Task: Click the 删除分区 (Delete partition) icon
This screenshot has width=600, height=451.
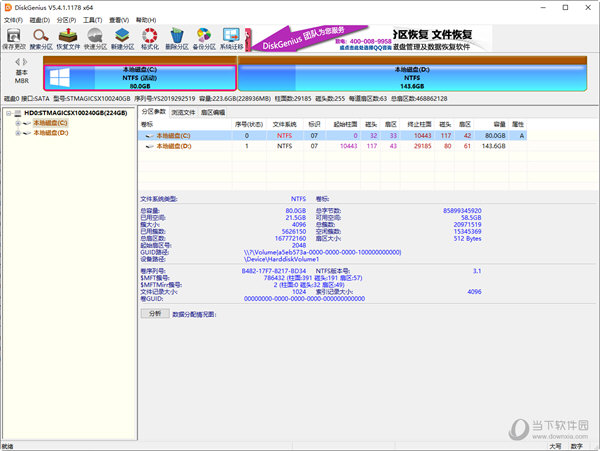Action: pyautogui.click(x=177, y=38)
